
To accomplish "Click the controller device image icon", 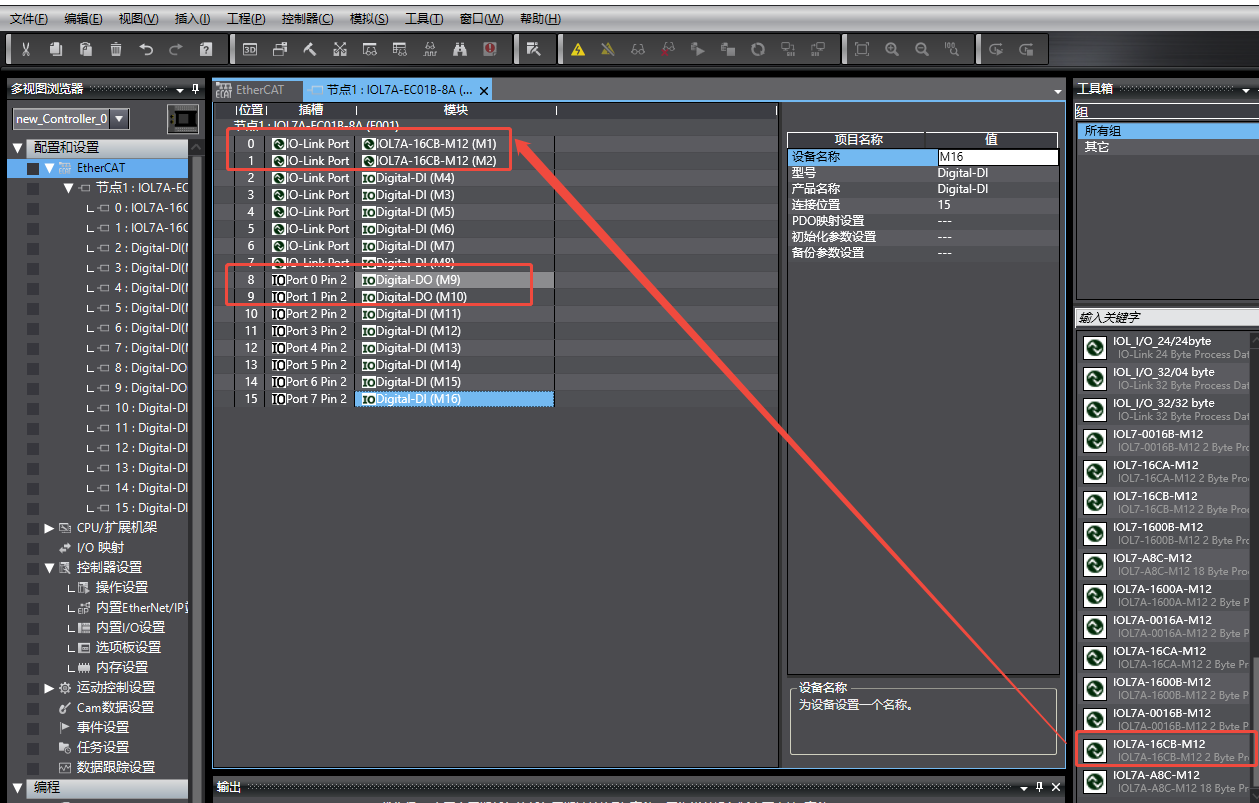I will (182, 119).
